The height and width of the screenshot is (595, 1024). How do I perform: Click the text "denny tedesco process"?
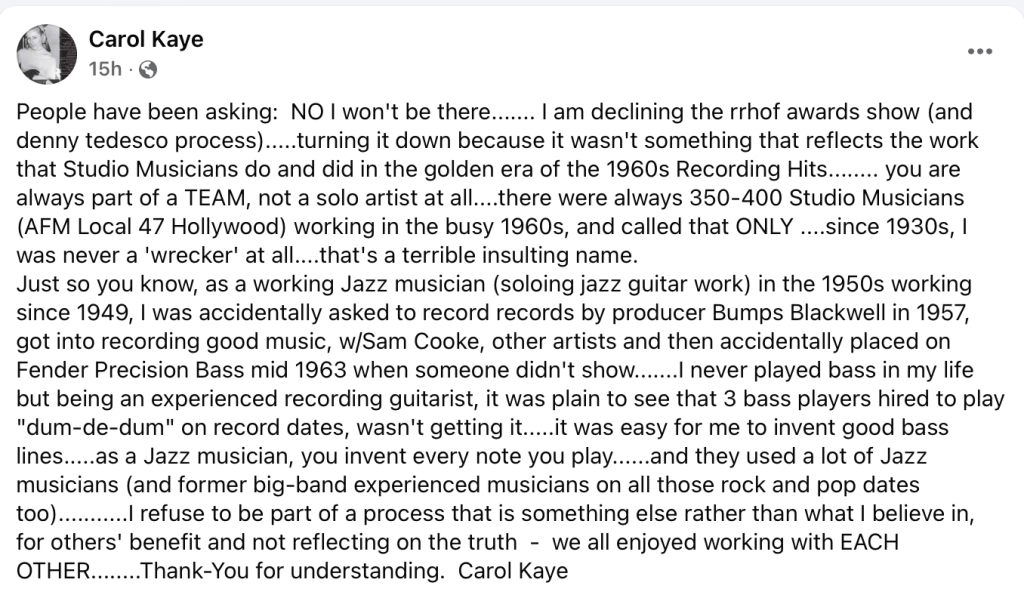136,140
